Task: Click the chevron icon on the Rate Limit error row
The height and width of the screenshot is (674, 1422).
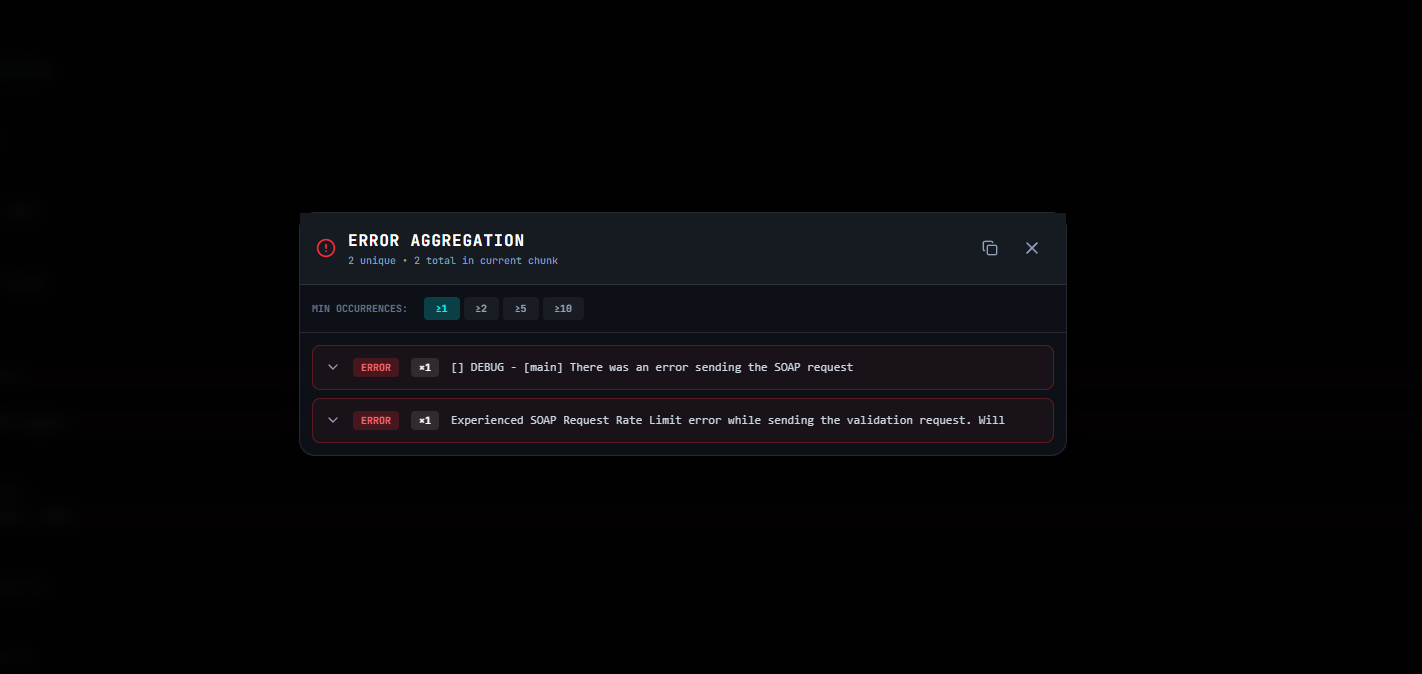Action: pyautogui.click(x=333, y=420)
